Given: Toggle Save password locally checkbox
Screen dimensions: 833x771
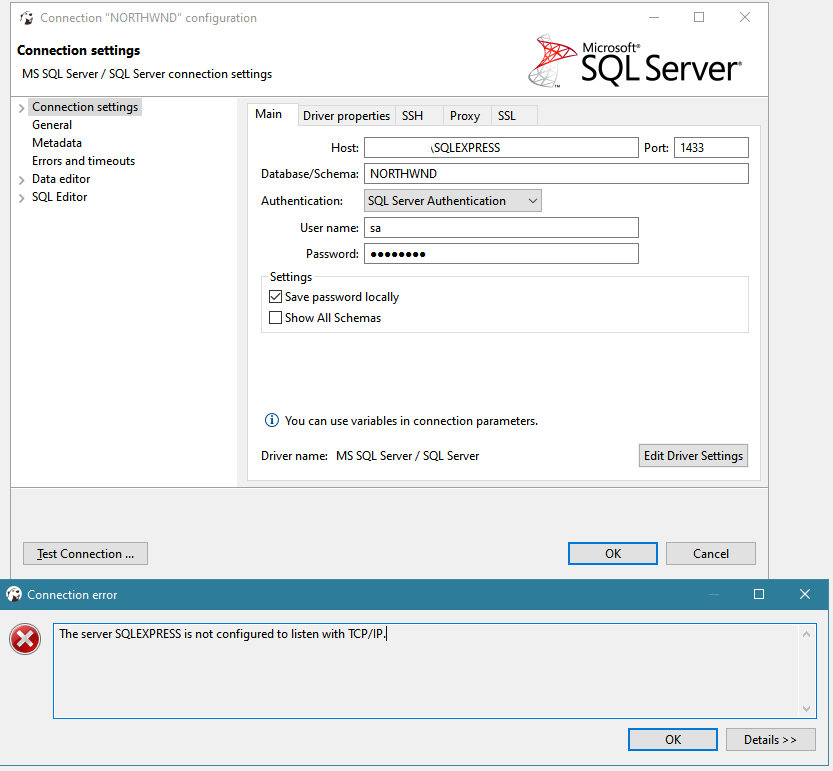Looking at the screenshot, I should click(275, 296).
